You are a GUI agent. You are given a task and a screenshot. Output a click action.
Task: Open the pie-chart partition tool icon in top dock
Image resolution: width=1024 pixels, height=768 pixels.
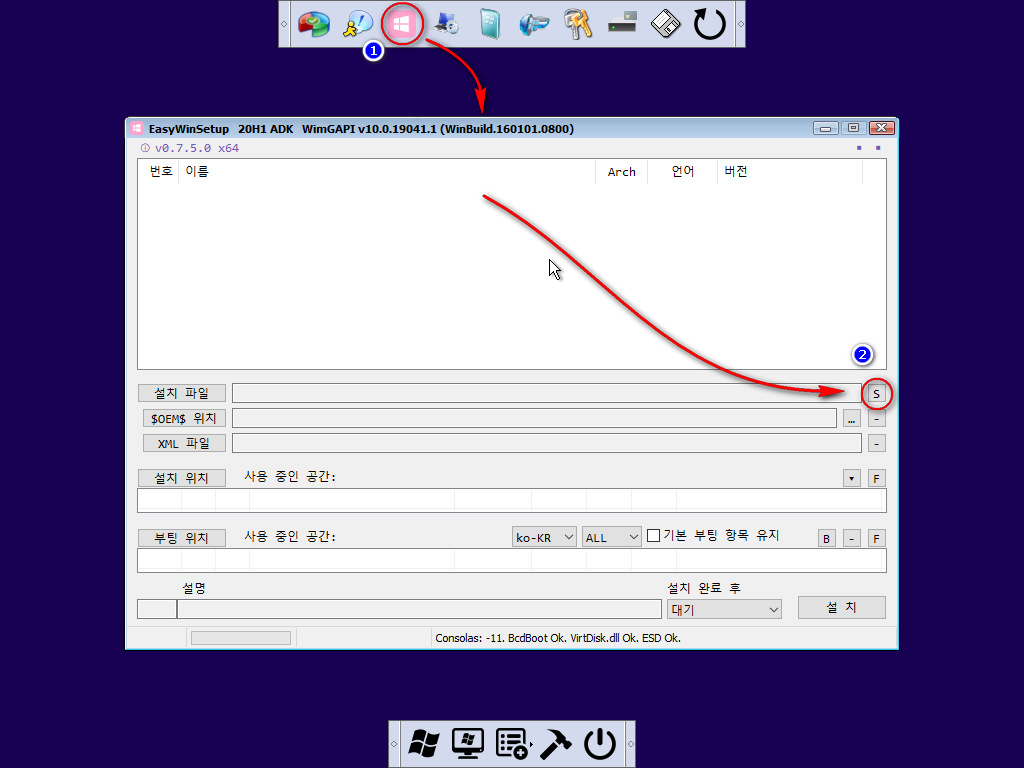(314, 24)
